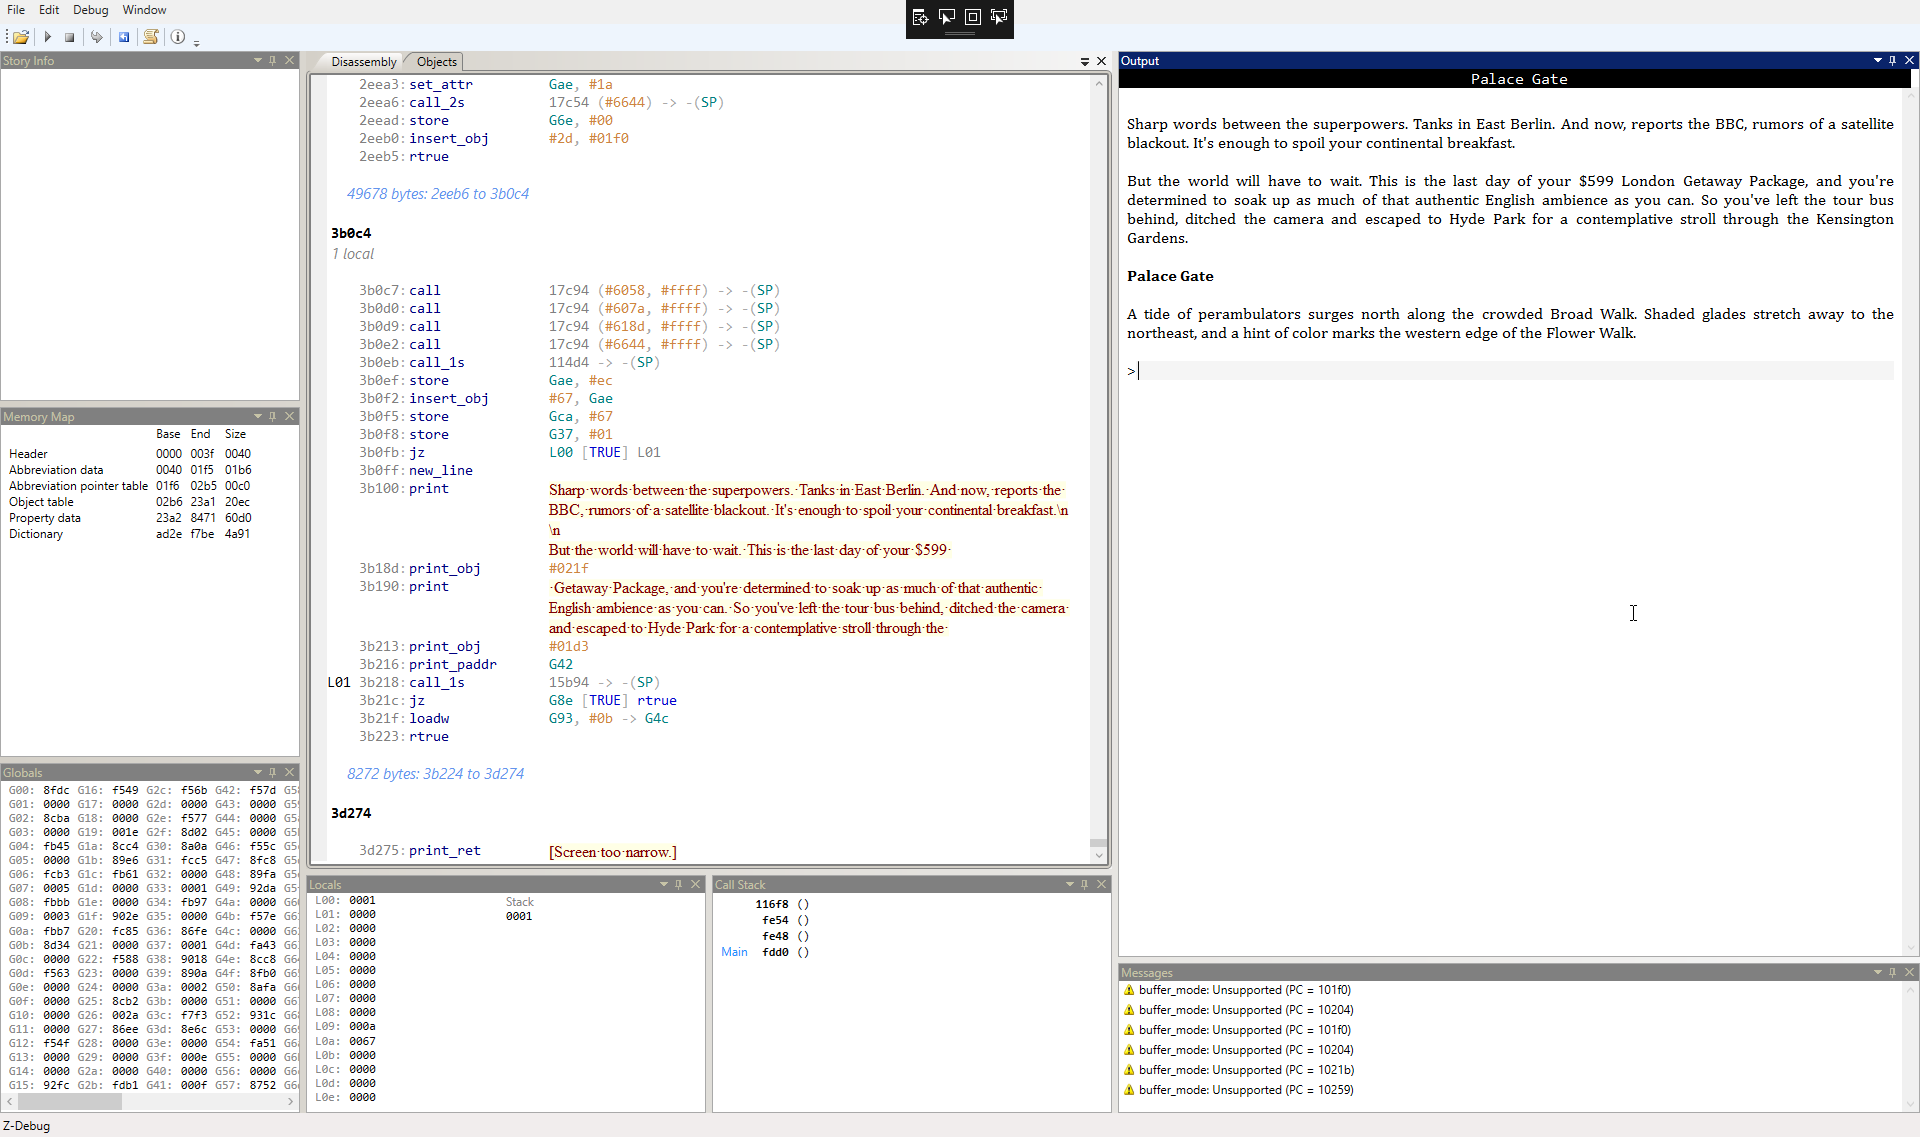Open the Debug menu
This screenshot has height=1137, width=1920.
[x=90, y=9]
